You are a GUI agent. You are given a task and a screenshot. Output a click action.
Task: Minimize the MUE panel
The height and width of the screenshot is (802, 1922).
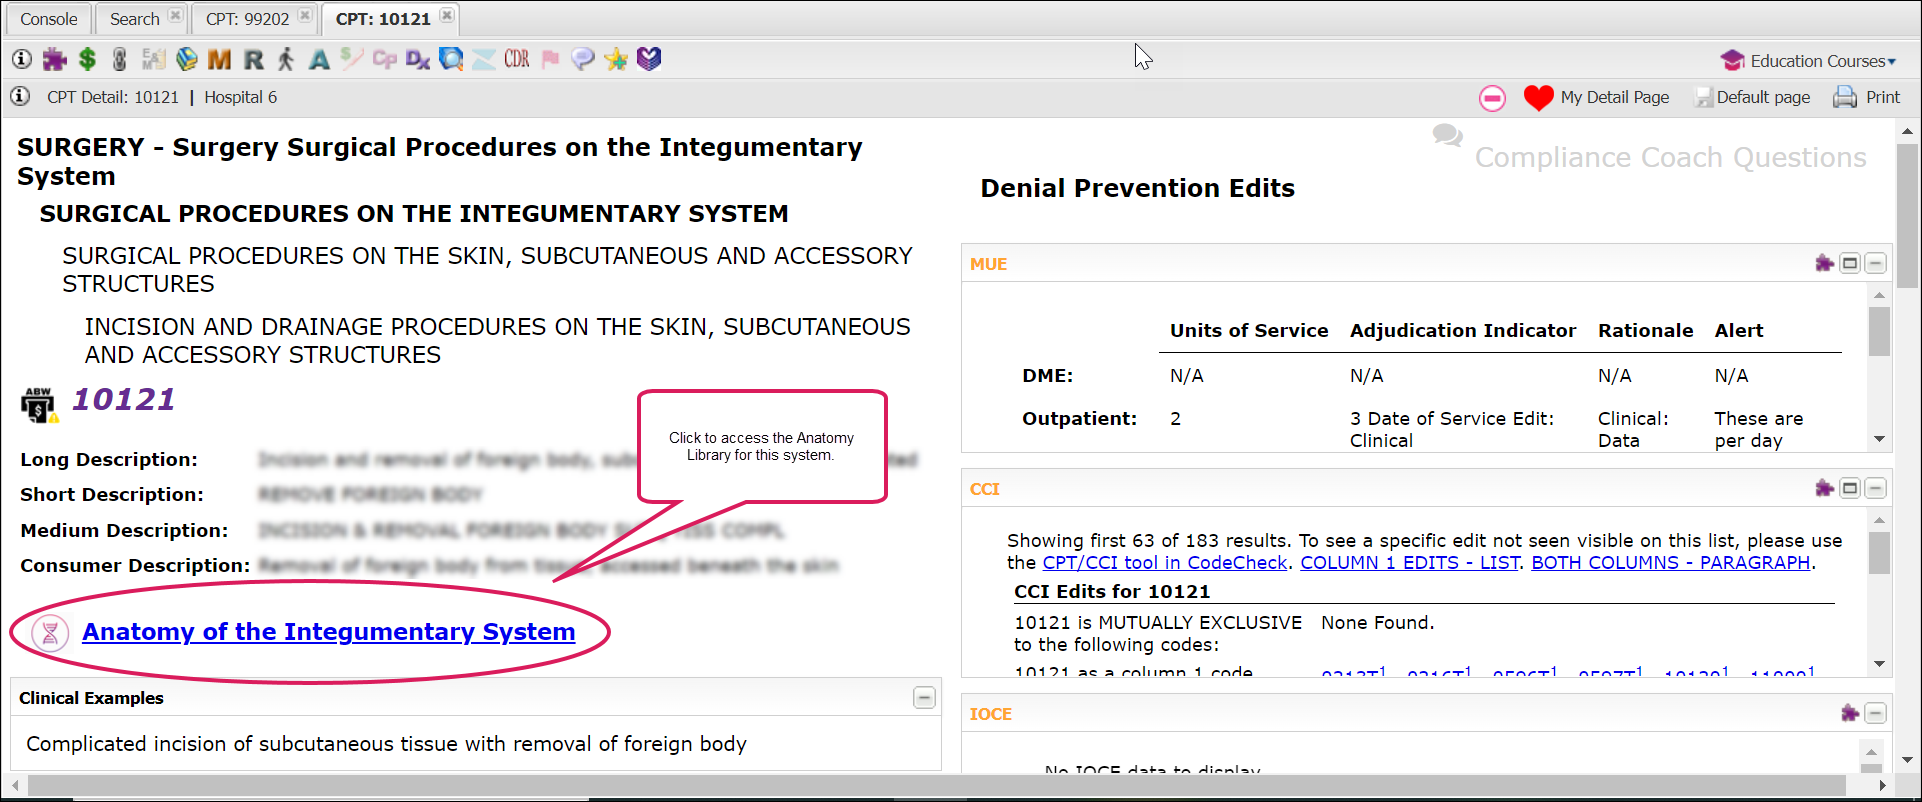pyautogui.click(x=1876, y=264)
